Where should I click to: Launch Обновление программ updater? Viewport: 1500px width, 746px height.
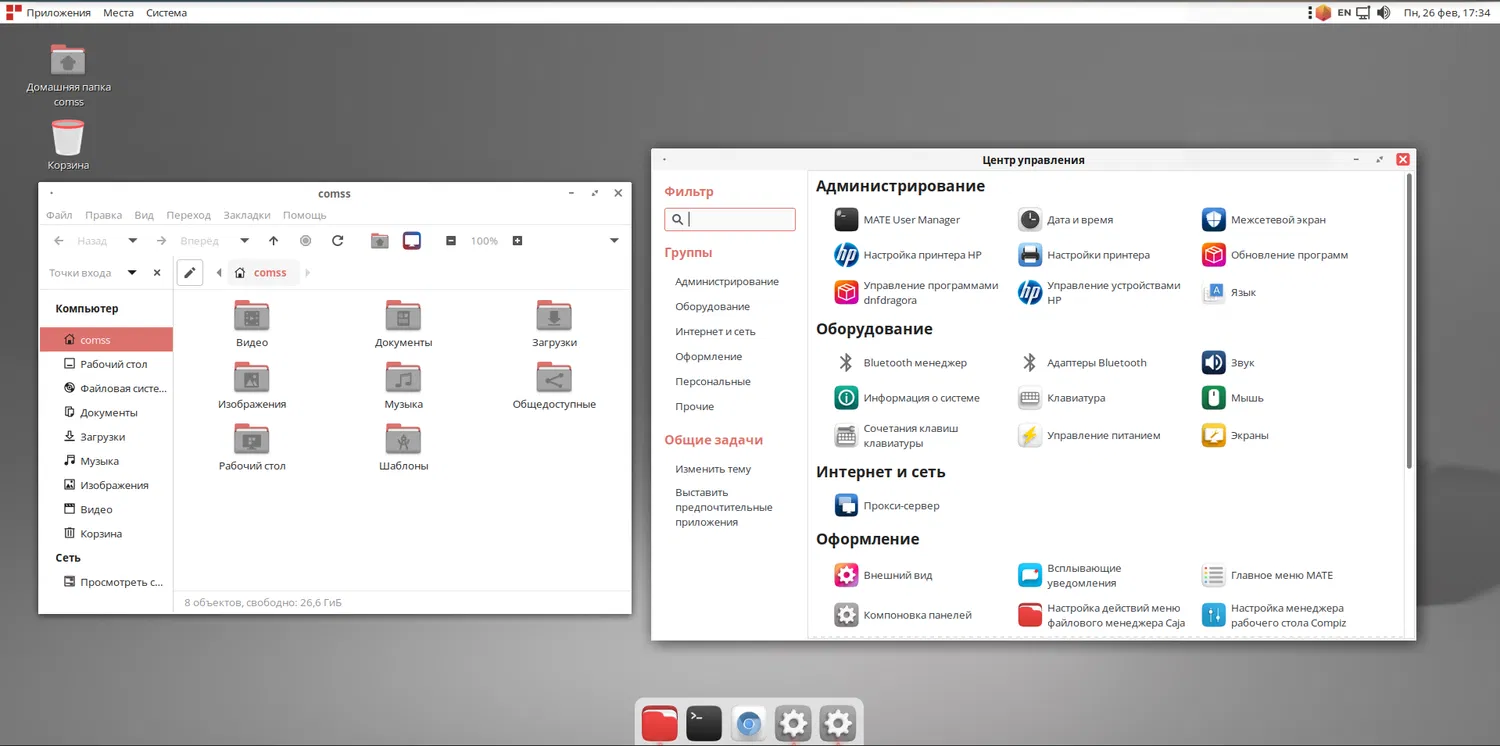[1275, 255]
